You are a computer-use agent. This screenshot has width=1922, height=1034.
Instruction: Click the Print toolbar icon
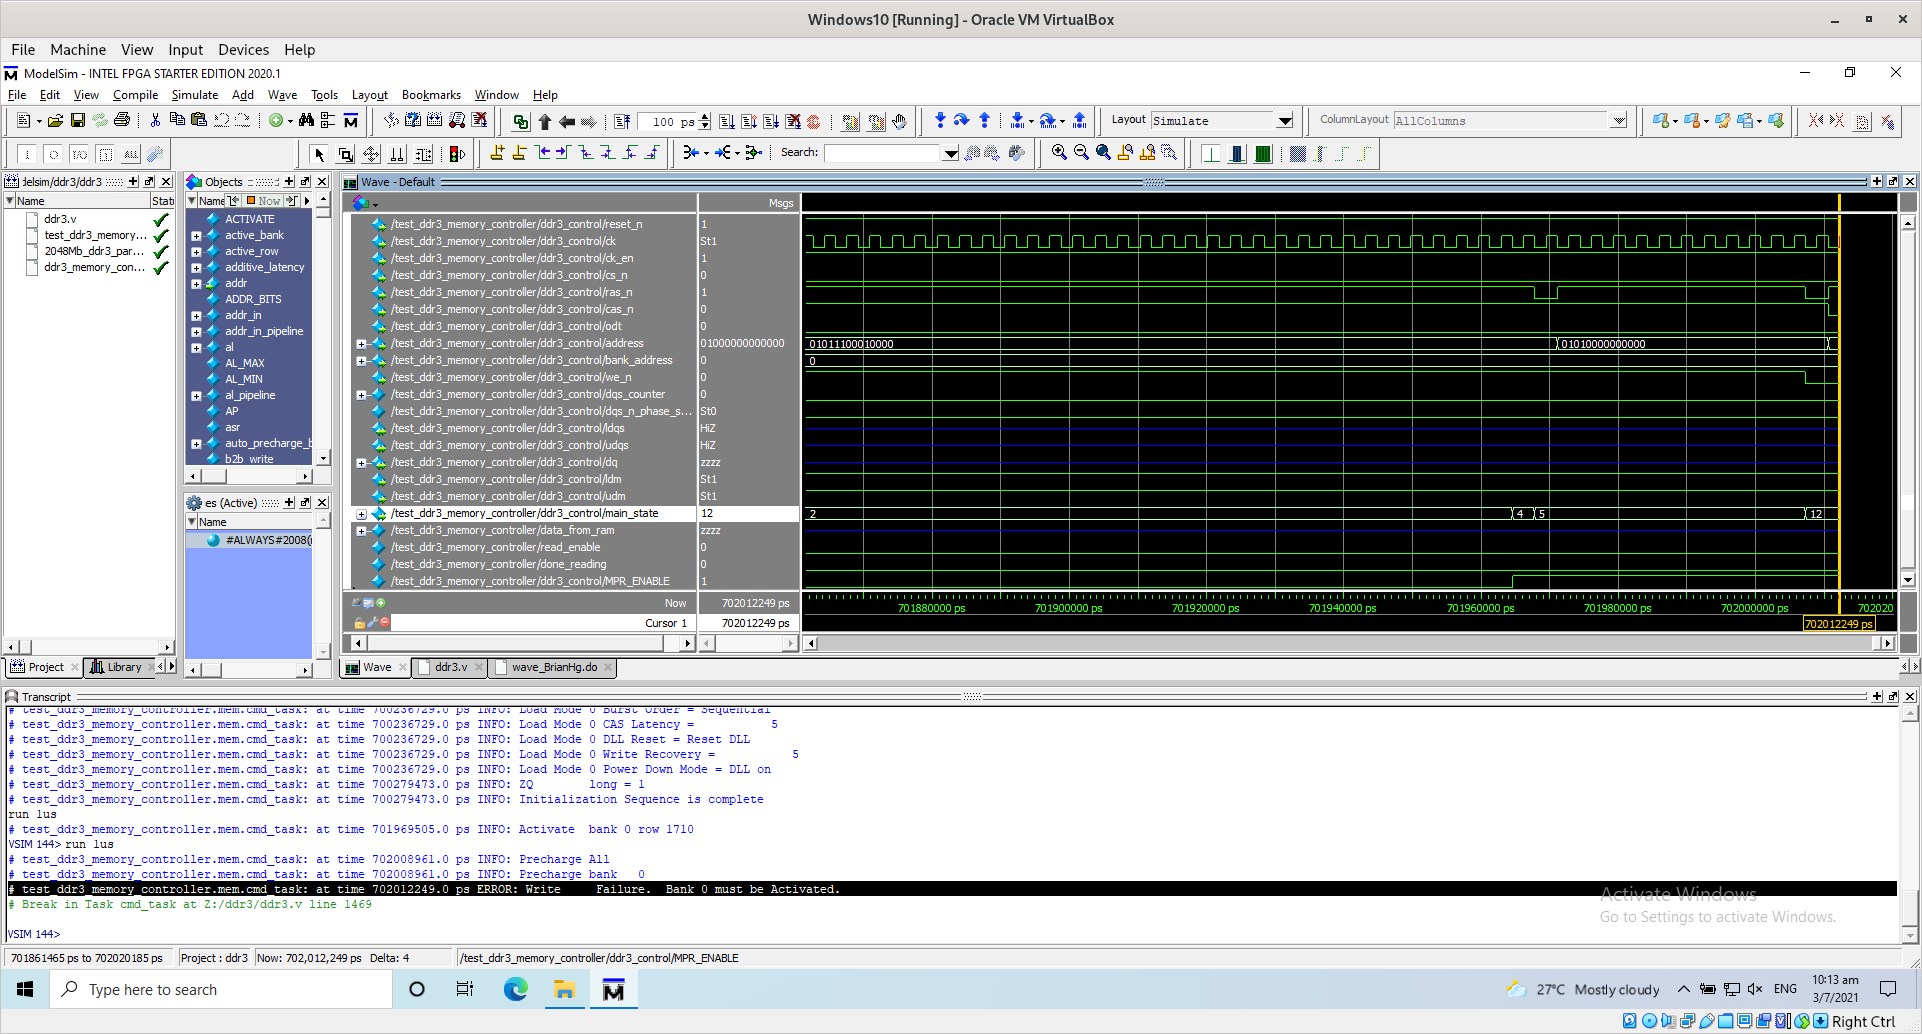(x=122, y=121)
